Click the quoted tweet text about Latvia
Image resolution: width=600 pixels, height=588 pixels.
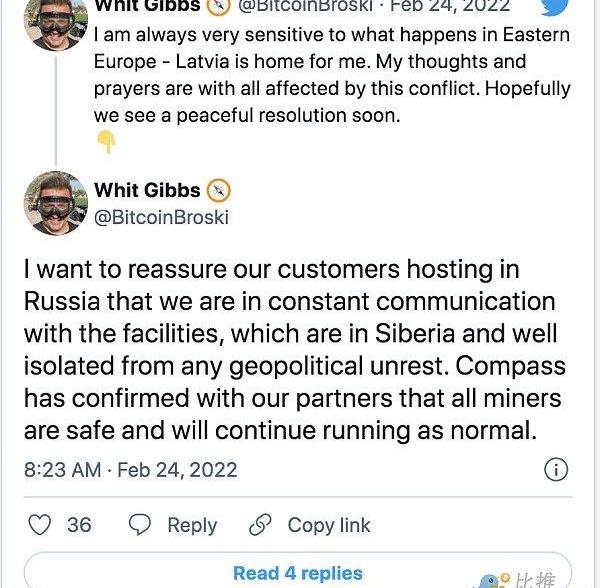pyautogui.click(x=331, y=75)
